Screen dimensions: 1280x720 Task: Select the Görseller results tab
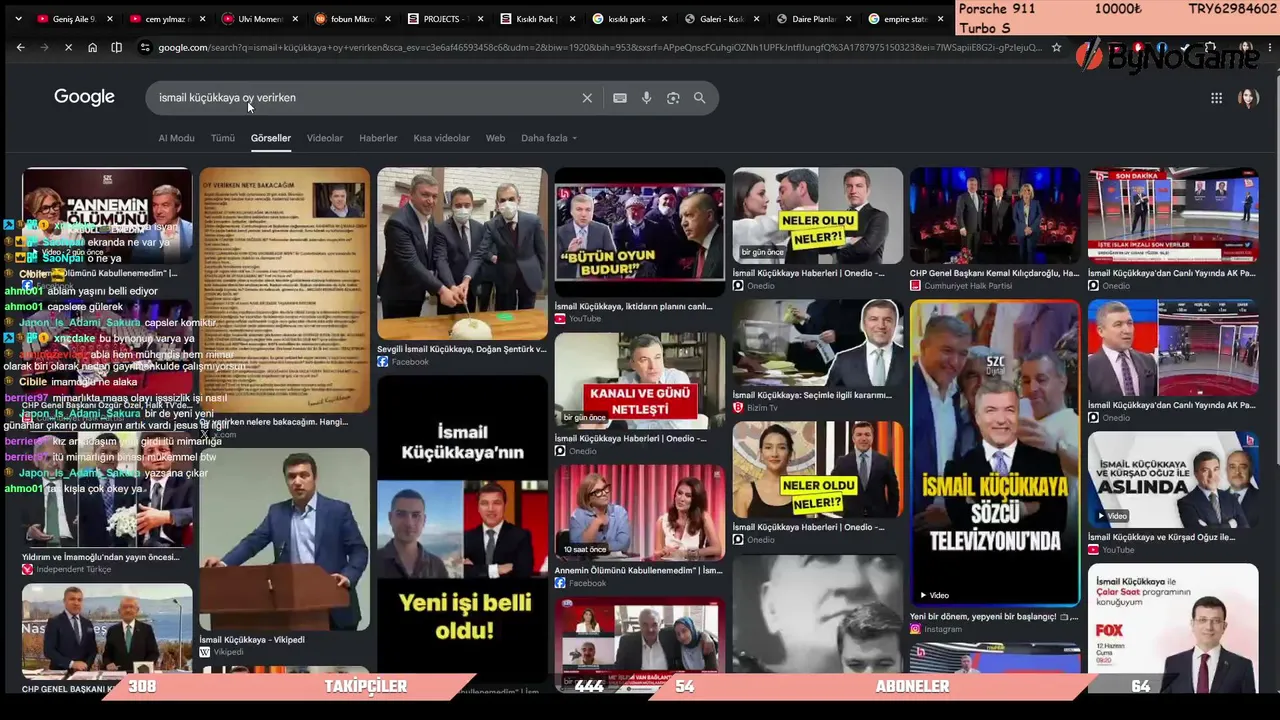271,138
